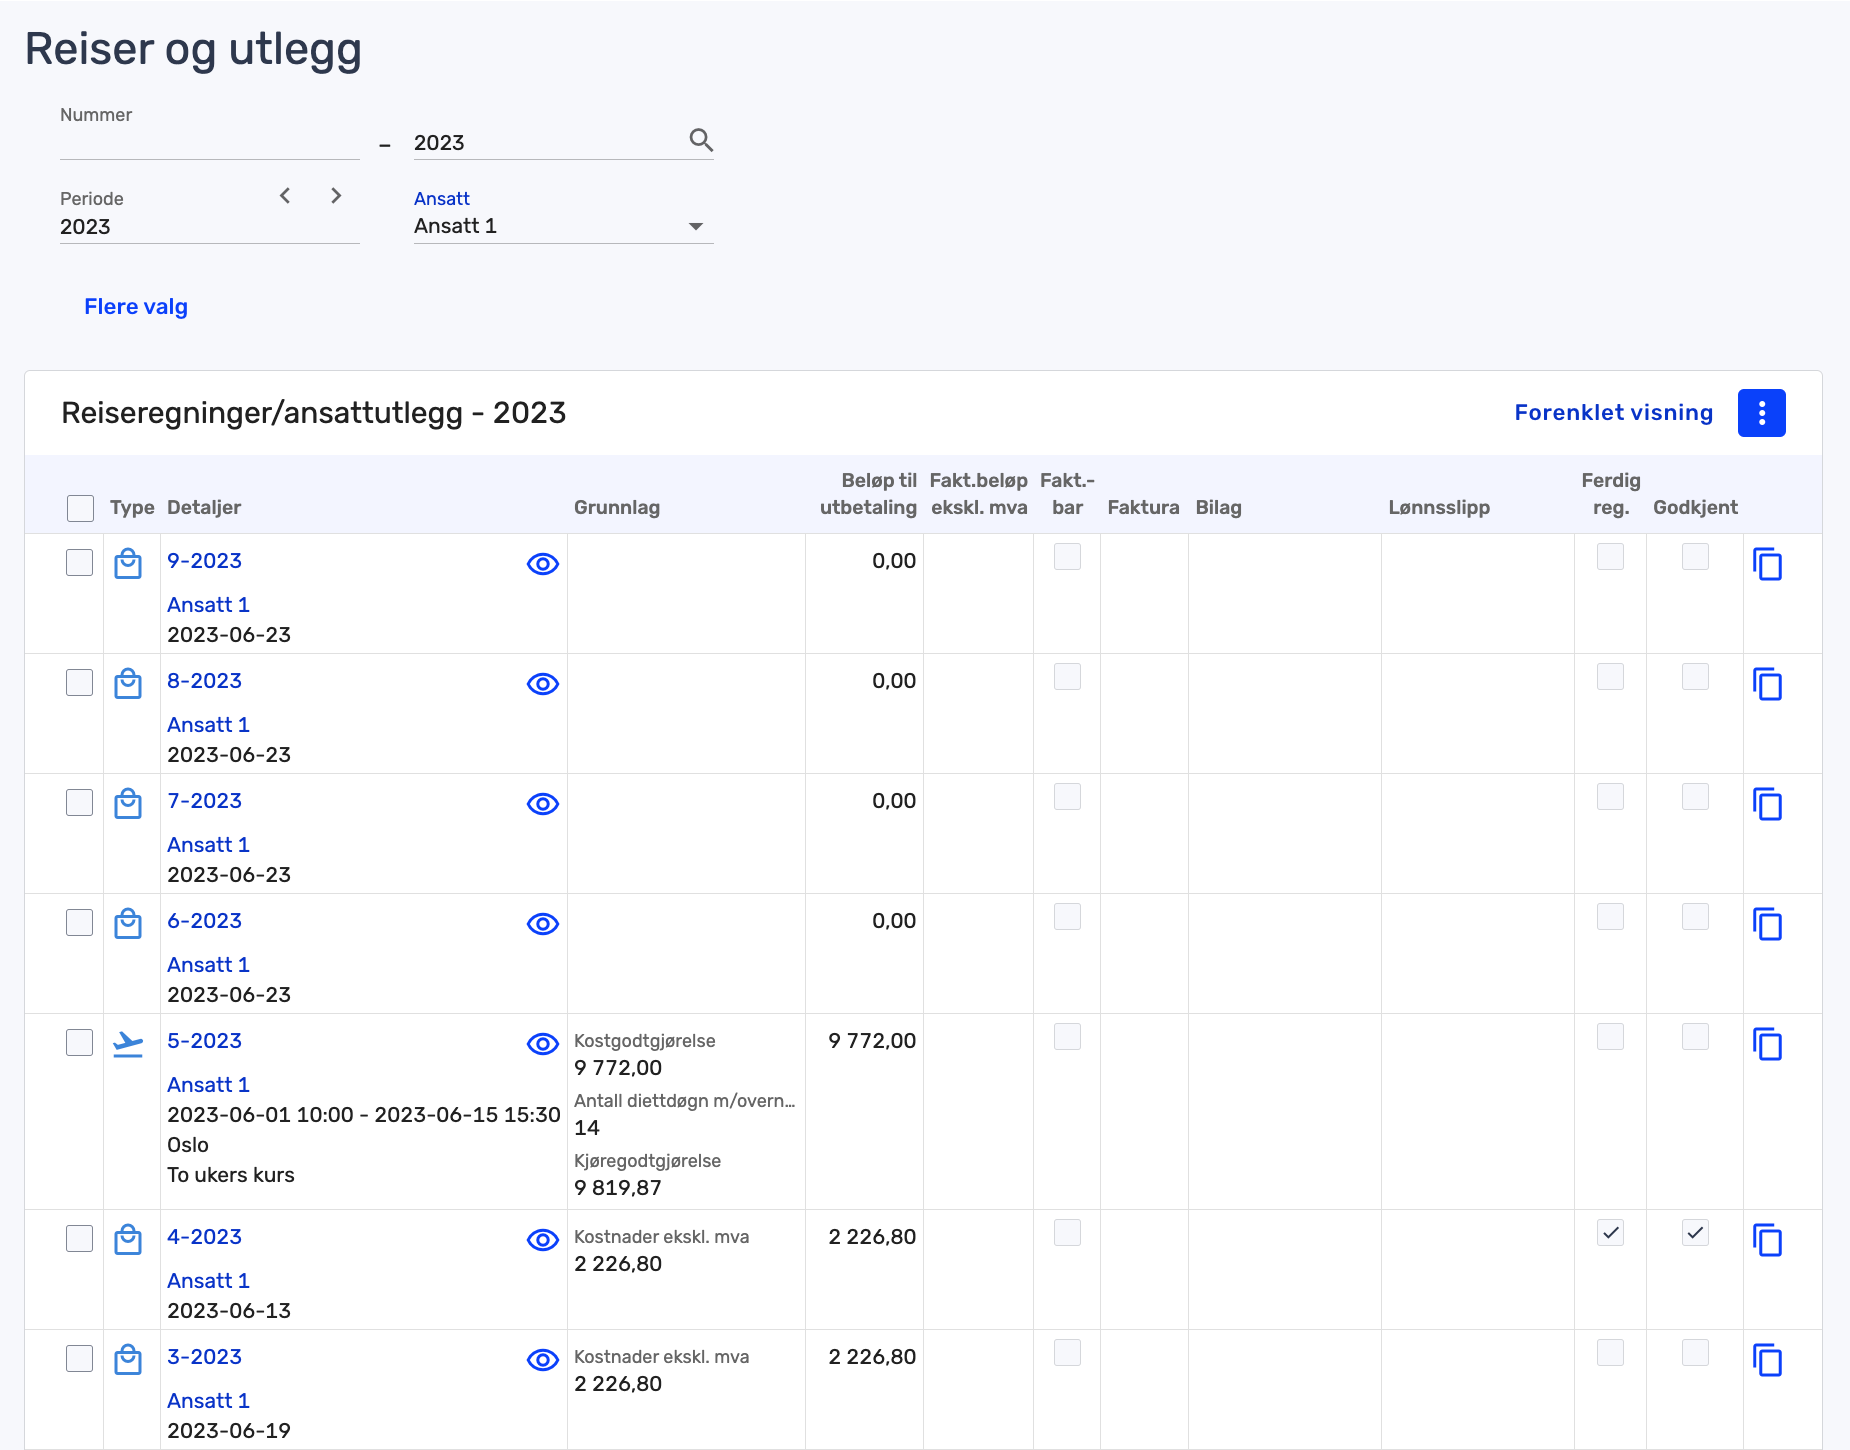The width and height of the screenshot is (1850, 1450).
Task: Open expense link 6-2023
Action: coord(204,921)
